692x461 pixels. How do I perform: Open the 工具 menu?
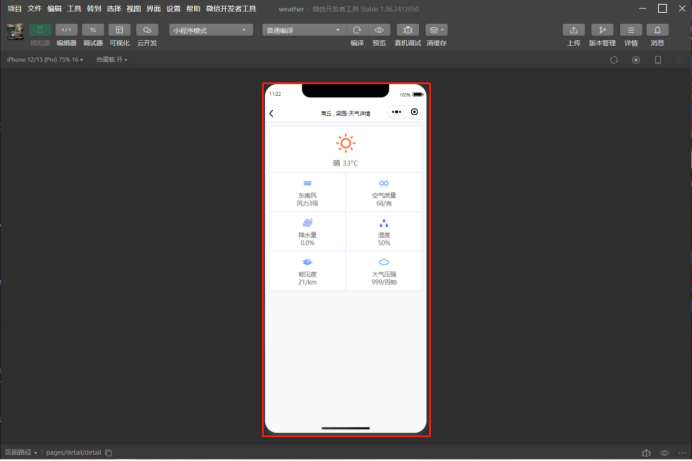tap(74, 9)
